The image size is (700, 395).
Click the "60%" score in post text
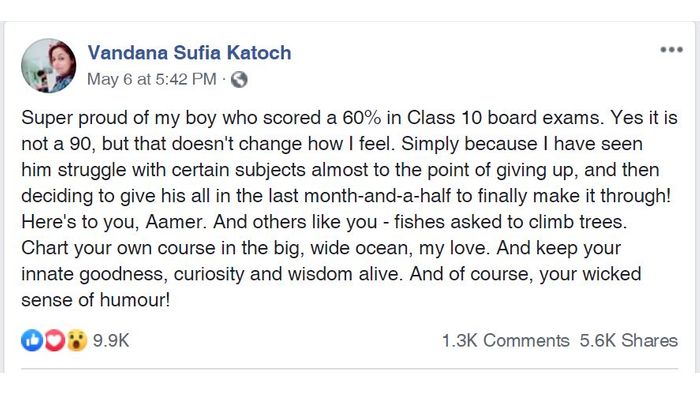362,118
